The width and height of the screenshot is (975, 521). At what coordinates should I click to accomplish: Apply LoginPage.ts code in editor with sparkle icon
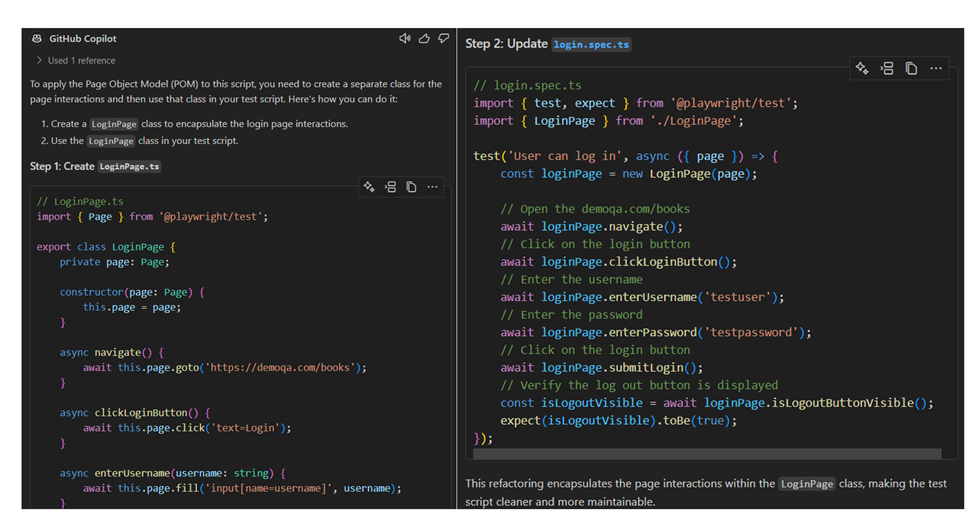coord(369,187)
